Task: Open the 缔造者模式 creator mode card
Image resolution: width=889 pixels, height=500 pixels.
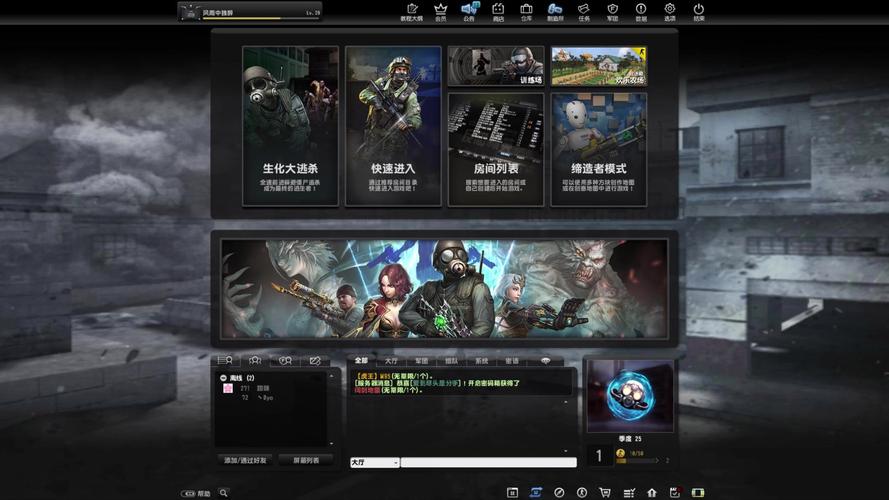Action: coord(599,150)
